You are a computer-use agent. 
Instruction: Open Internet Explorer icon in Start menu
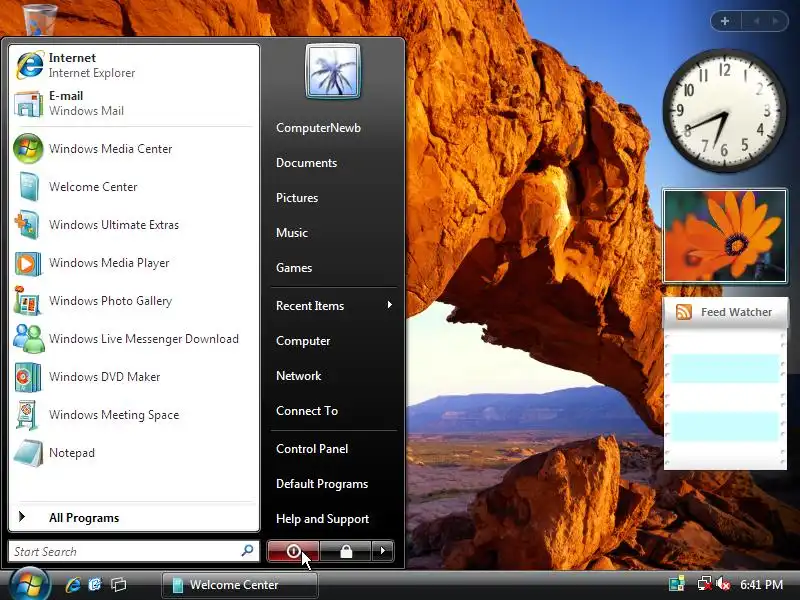click(30, 65)
